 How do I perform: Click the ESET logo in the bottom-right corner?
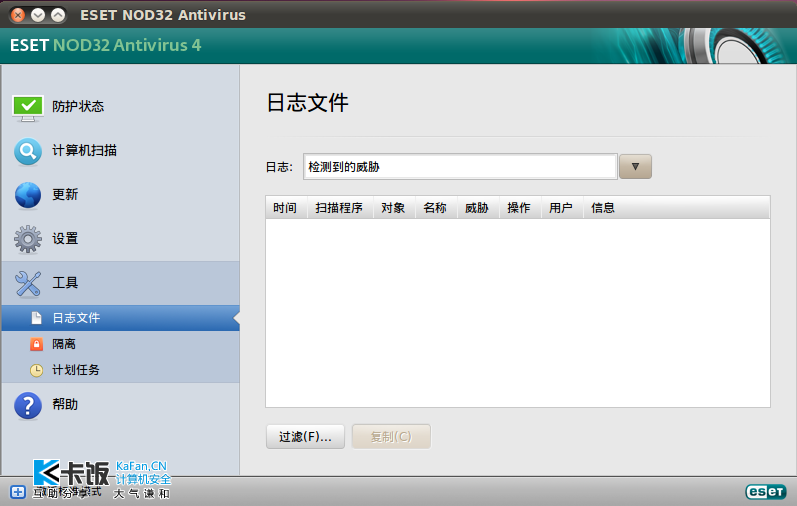point(765,492)
